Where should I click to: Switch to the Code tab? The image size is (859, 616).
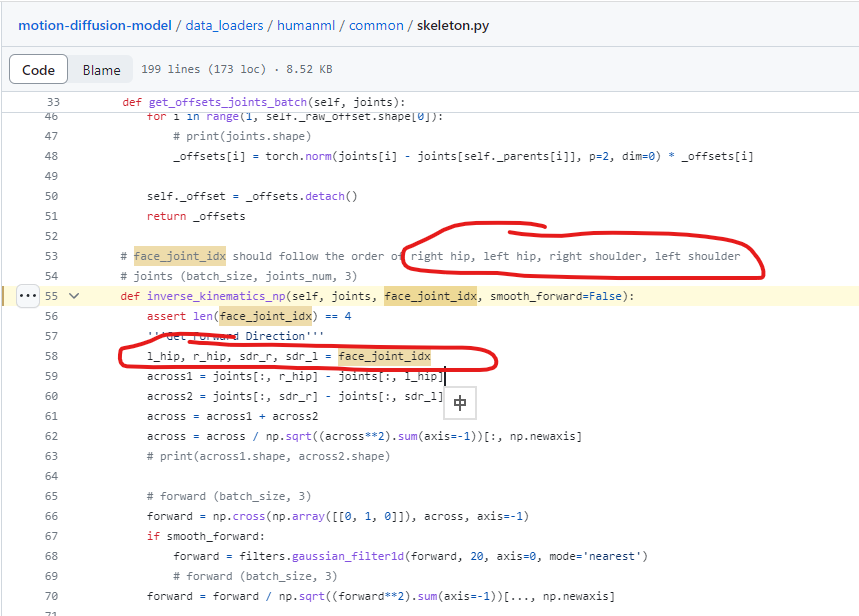(38, 69)
